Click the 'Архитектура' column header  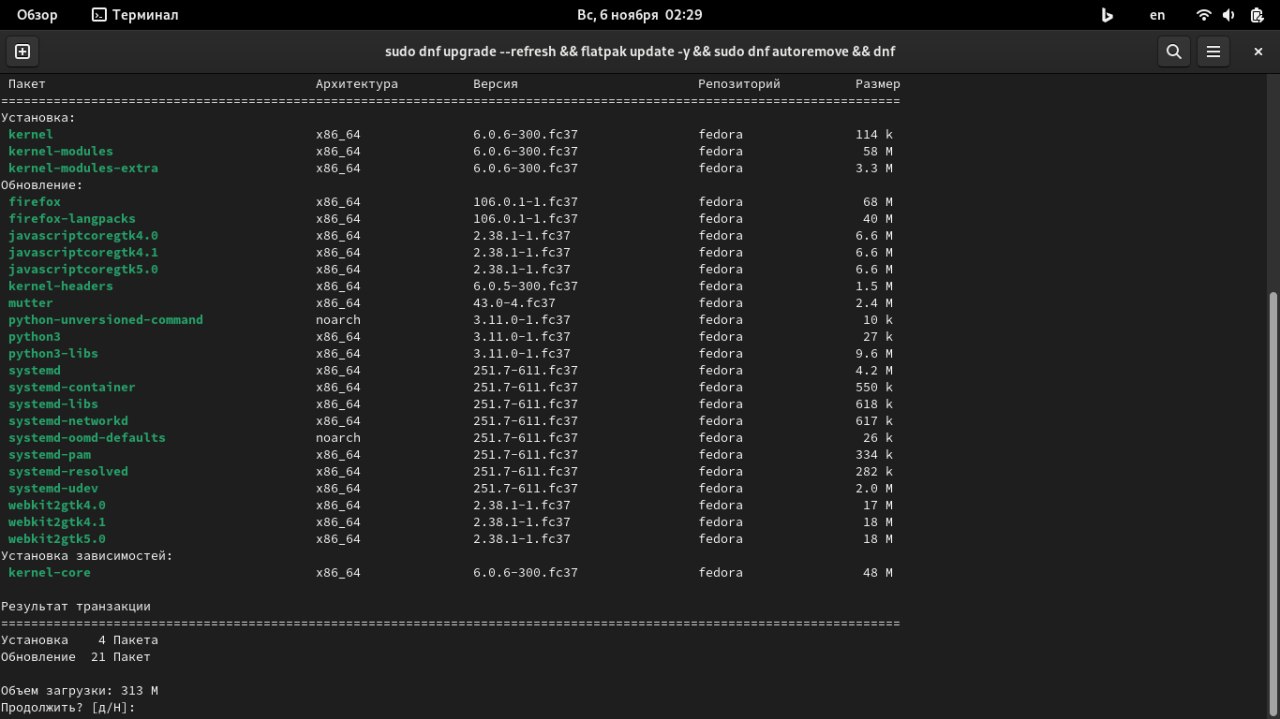357,84
